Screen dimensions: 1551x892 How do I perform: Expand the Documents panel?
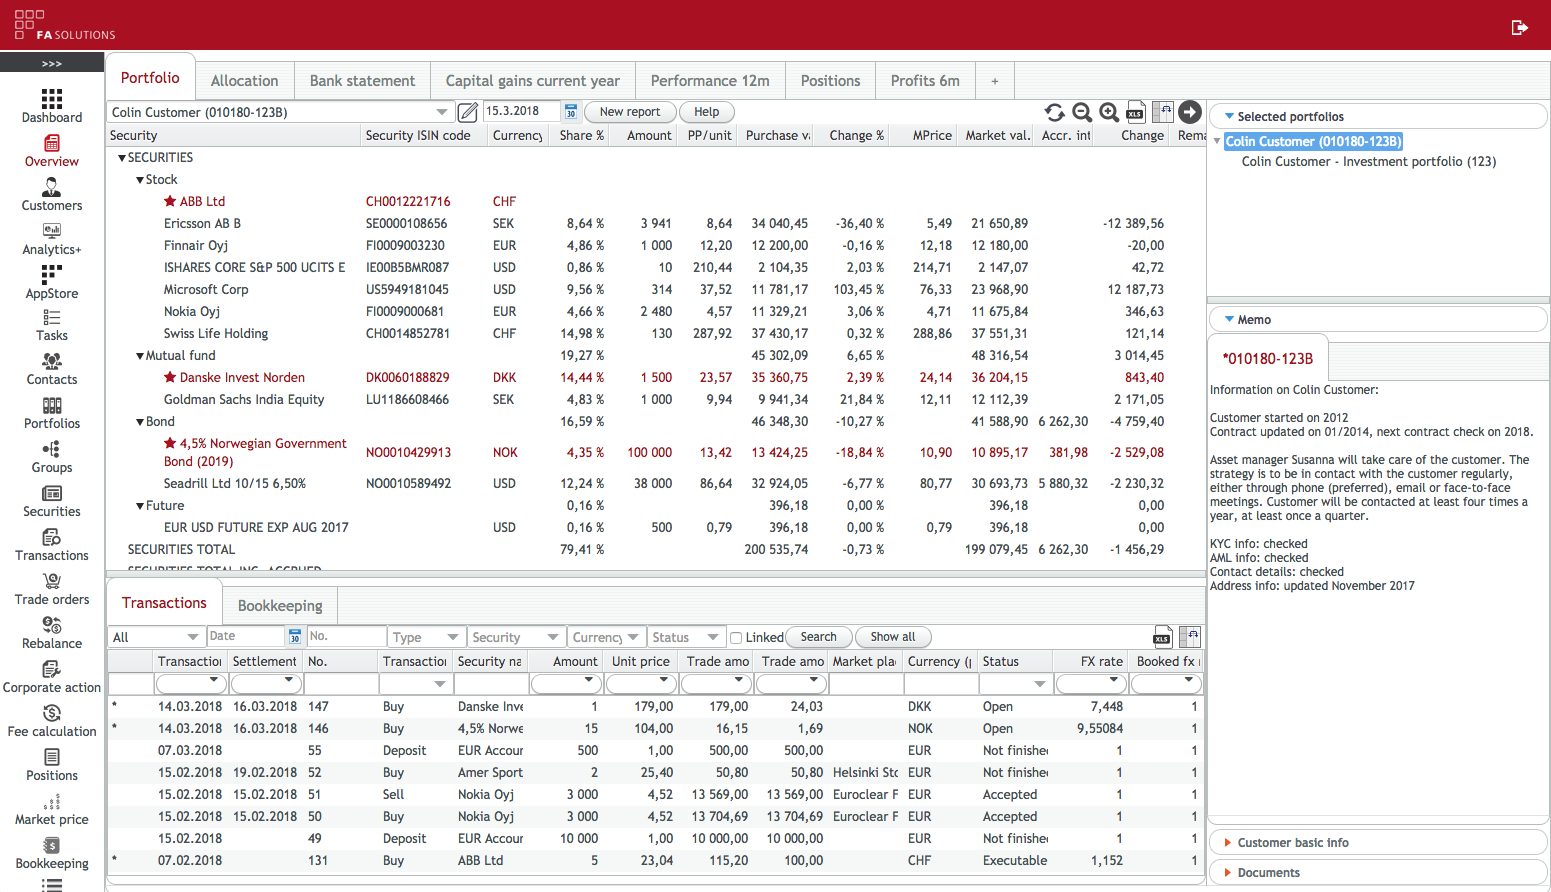click(1378, 873)
